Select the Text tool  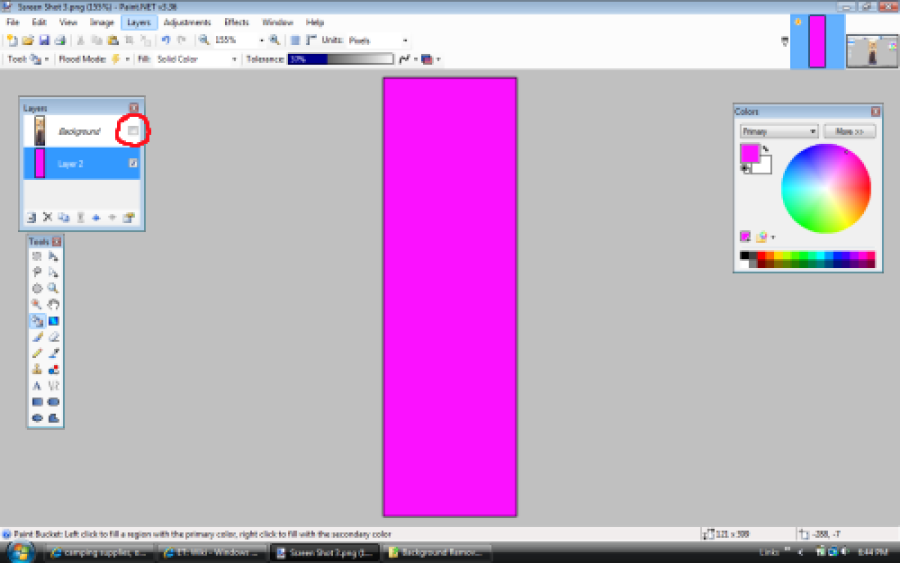click(37, 386)
